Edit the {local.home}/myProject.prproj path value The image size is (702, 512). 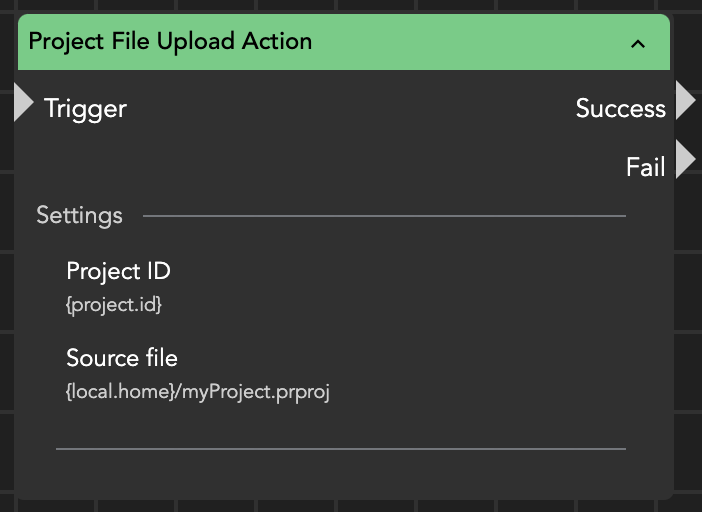(197, 392)
